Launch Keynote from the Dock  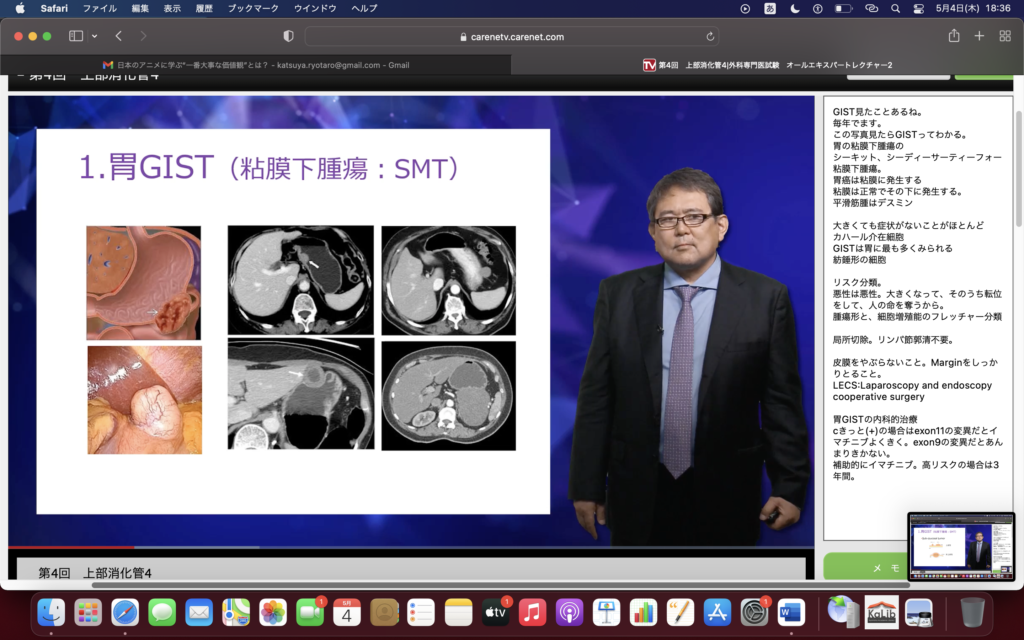pos(607,611)
